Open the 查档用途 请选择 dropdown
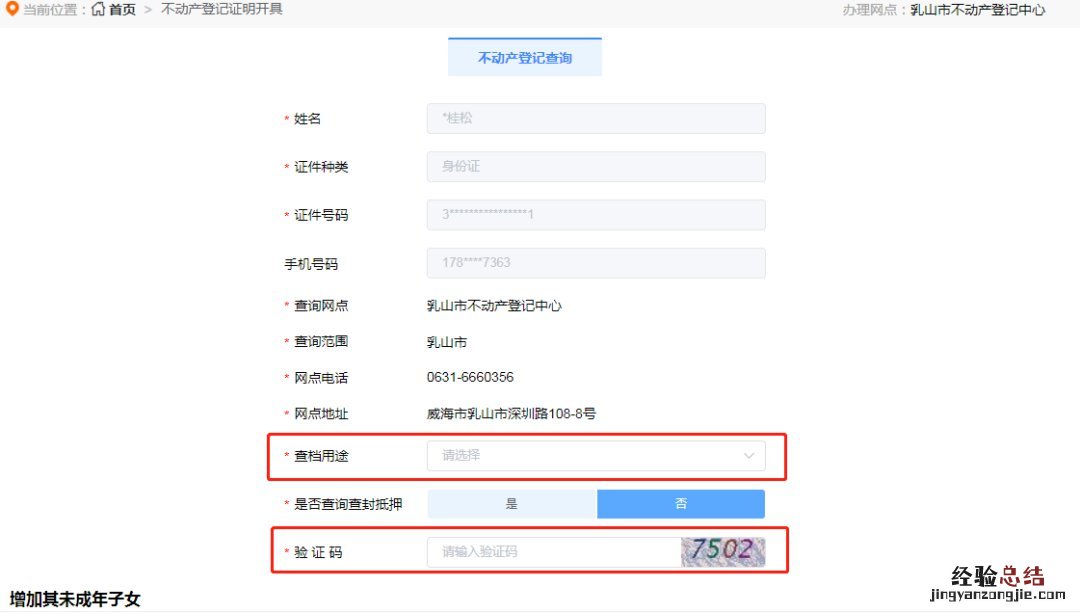1080x613 pixels. [x=596, y=456]
